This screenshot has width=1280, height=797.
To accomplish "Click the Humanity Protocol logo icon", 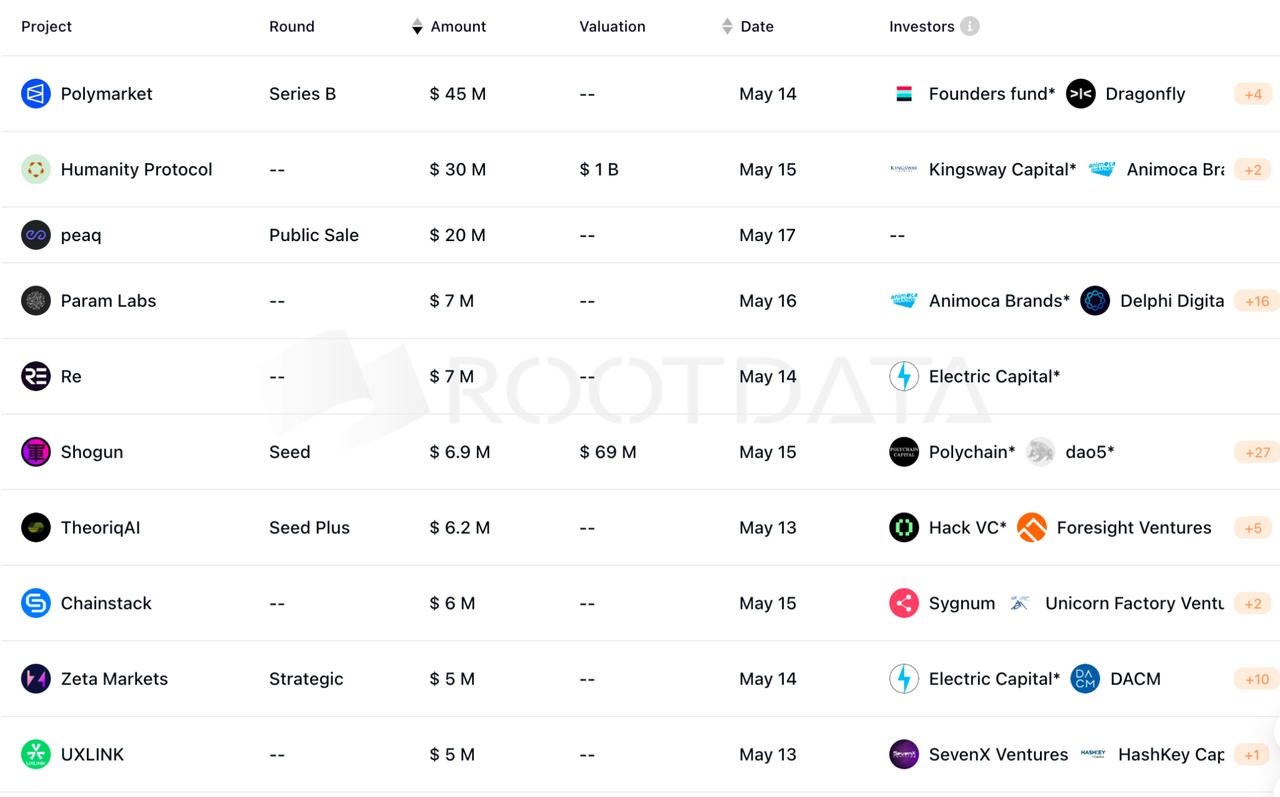I will 36,170.
